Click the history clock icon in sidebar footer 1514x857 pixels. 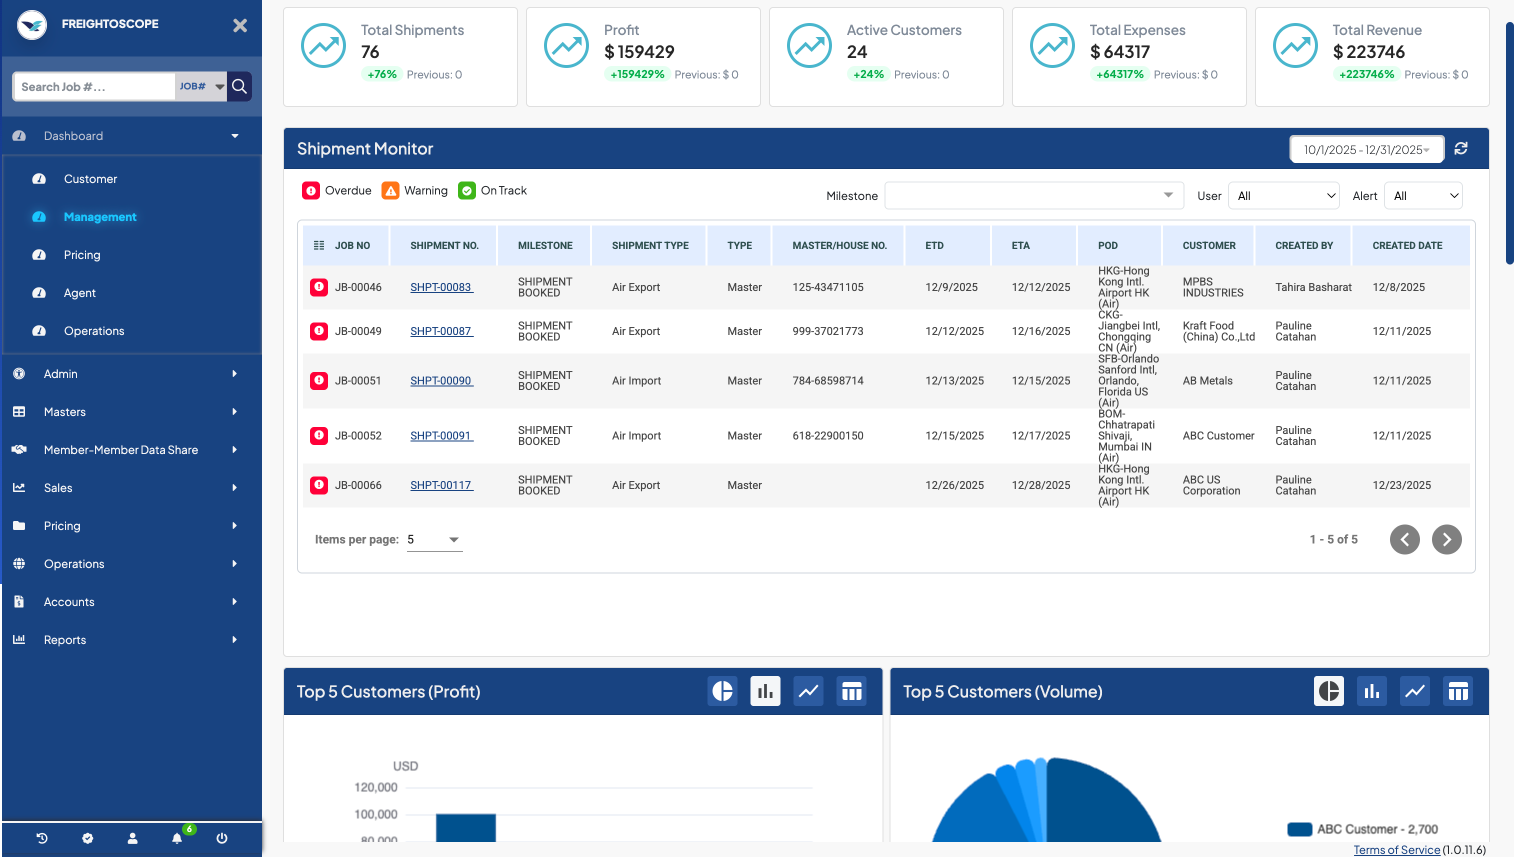click(x=42, y=839)
